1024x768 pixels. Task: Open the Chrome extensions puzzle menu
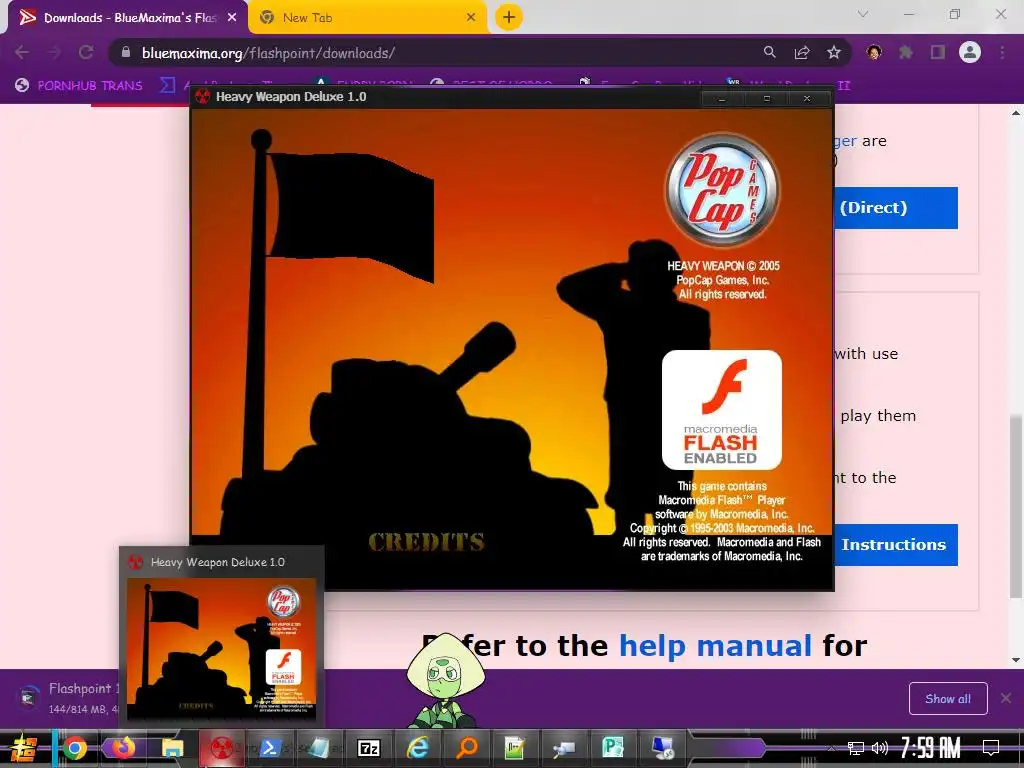(906, 52)
